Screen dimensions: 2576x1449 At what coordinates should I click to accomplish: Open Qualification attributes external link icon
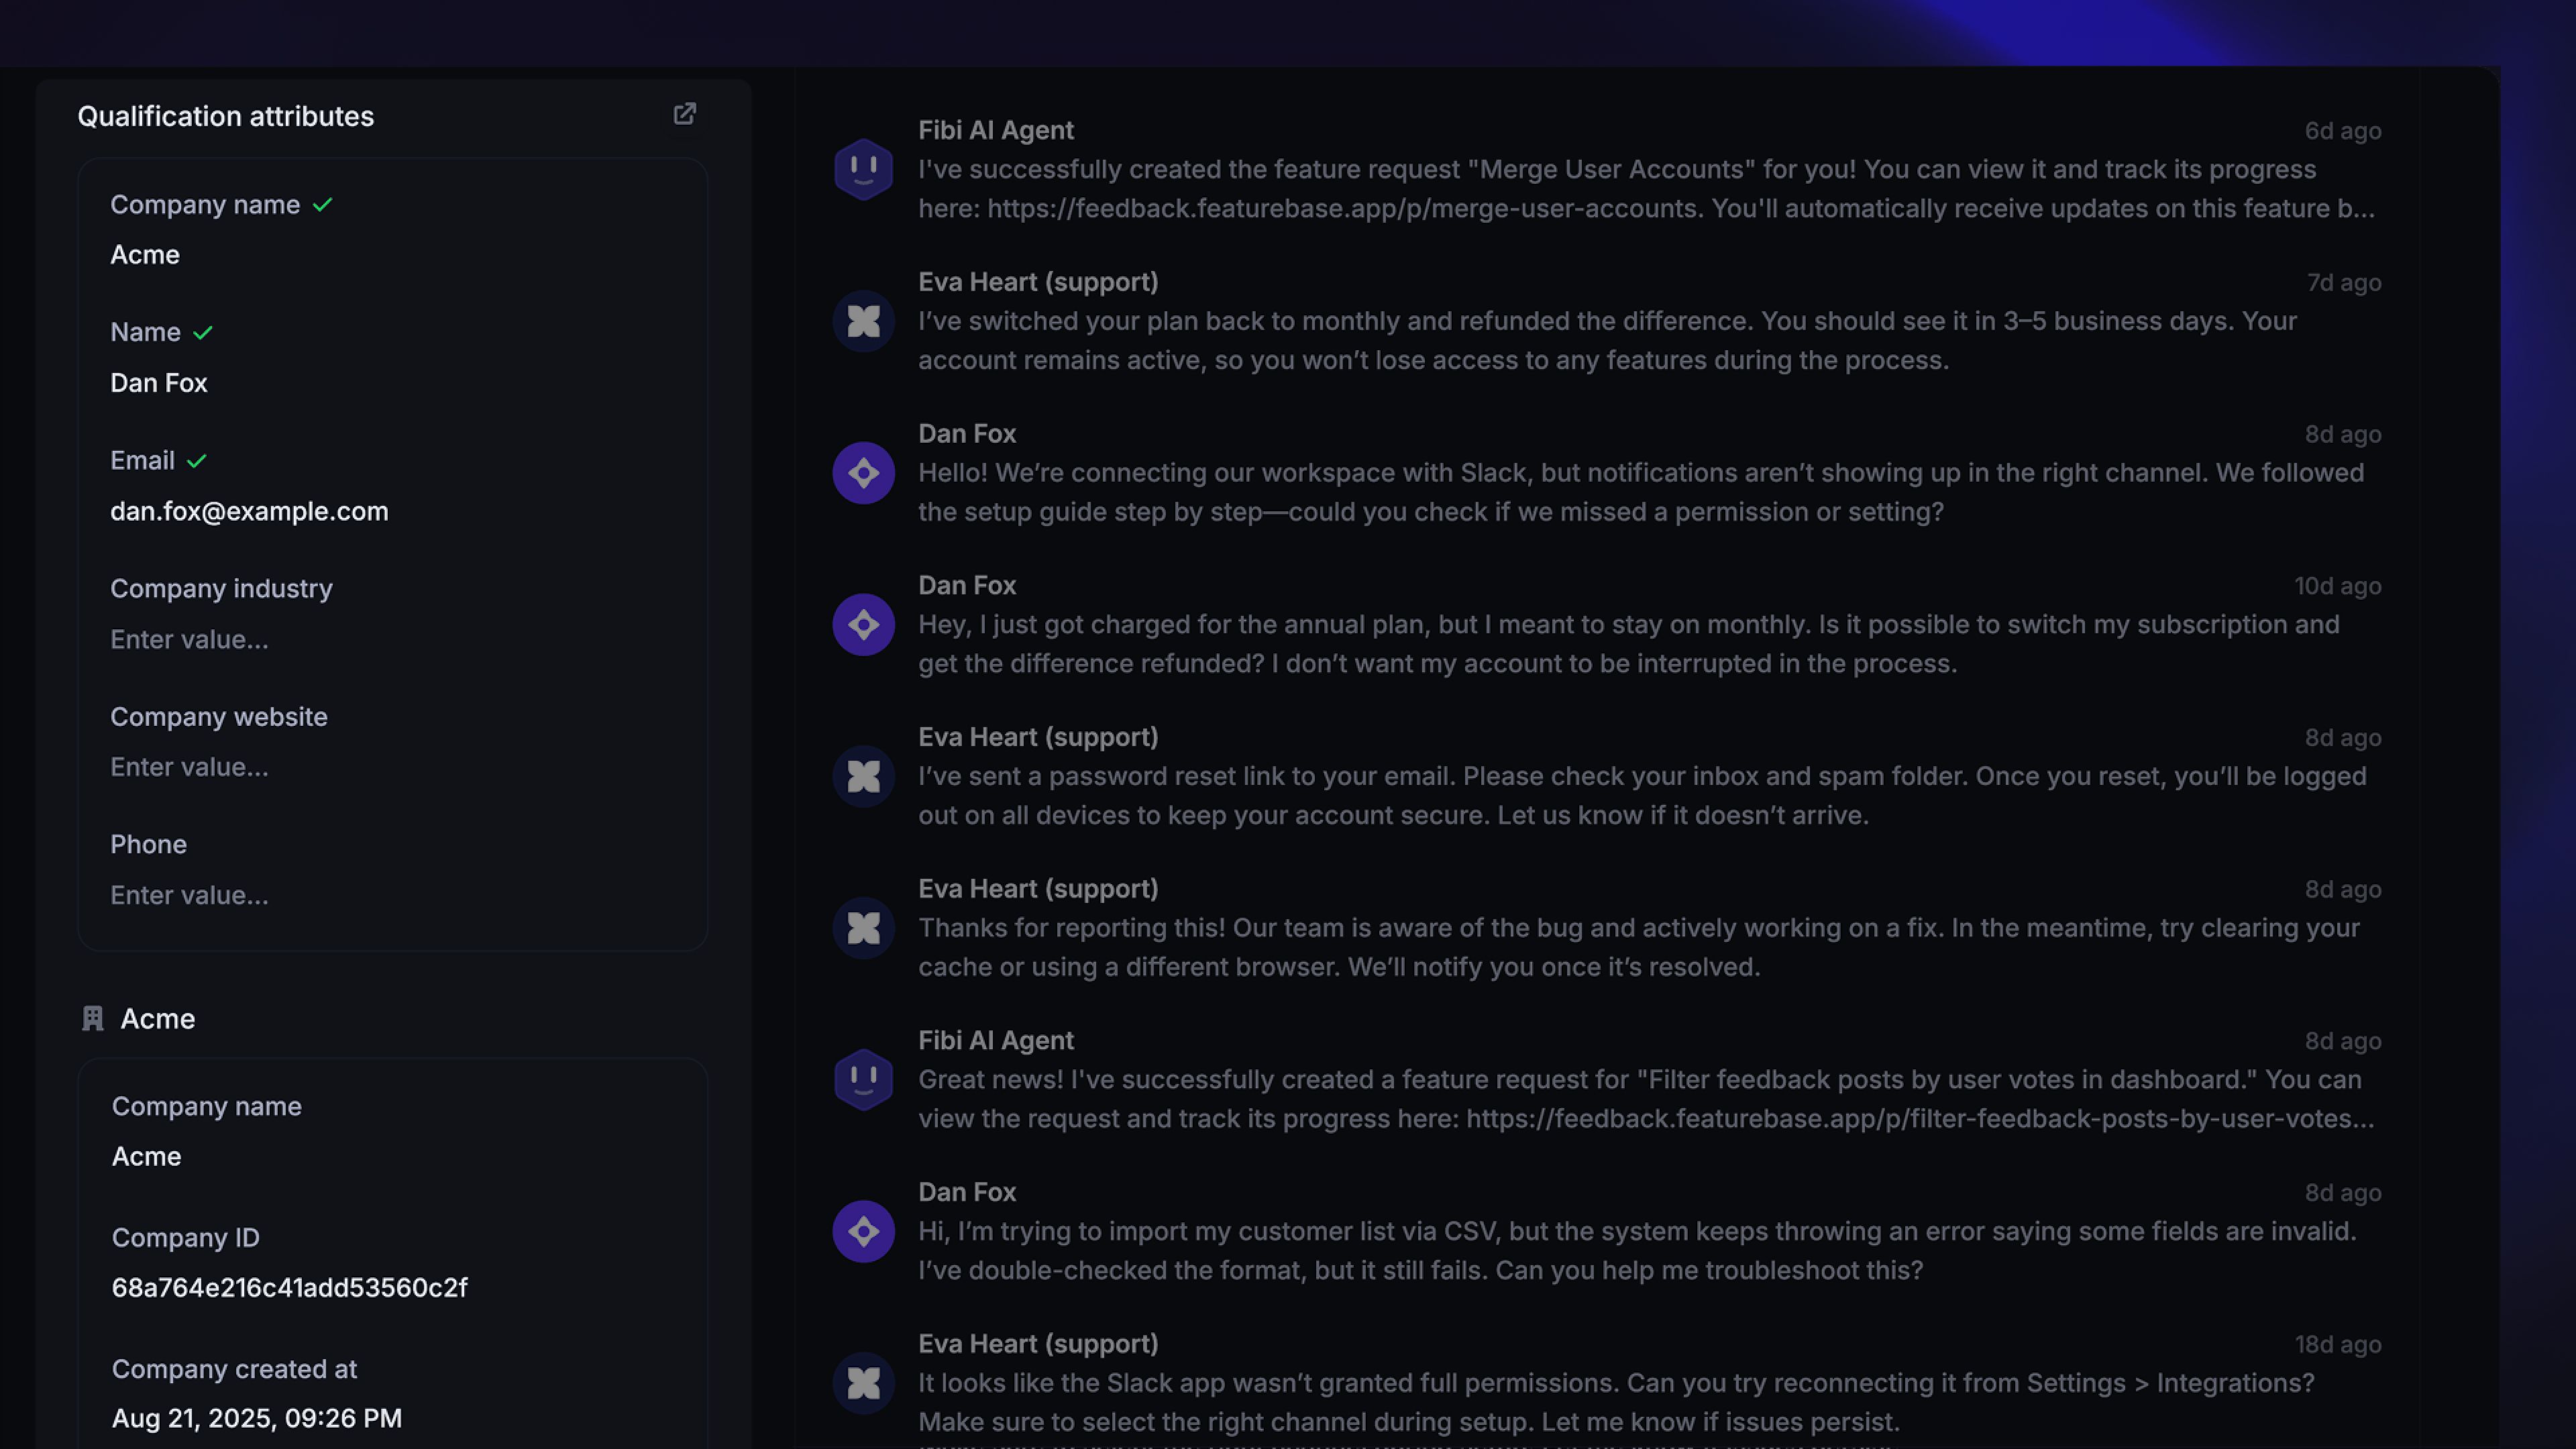click(684, 114)
